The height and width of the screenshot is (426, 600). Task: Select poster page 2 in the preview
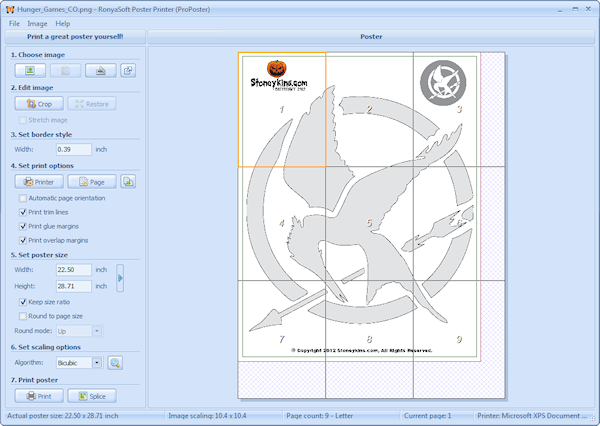click(369, 109)
